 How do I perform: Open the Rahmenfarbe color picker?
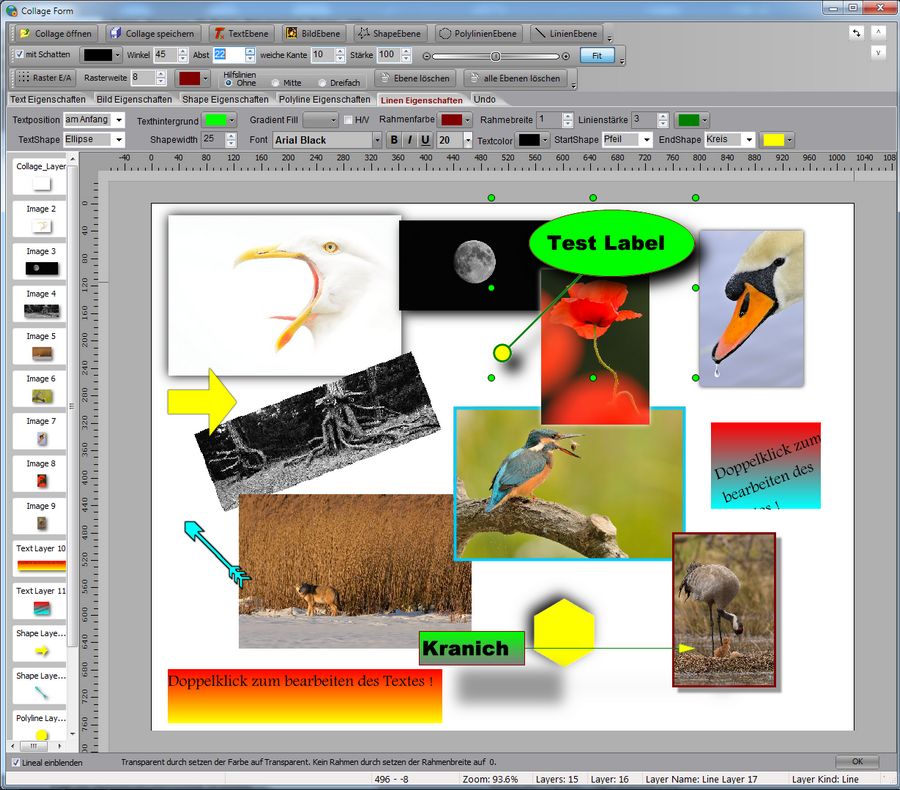452,118
